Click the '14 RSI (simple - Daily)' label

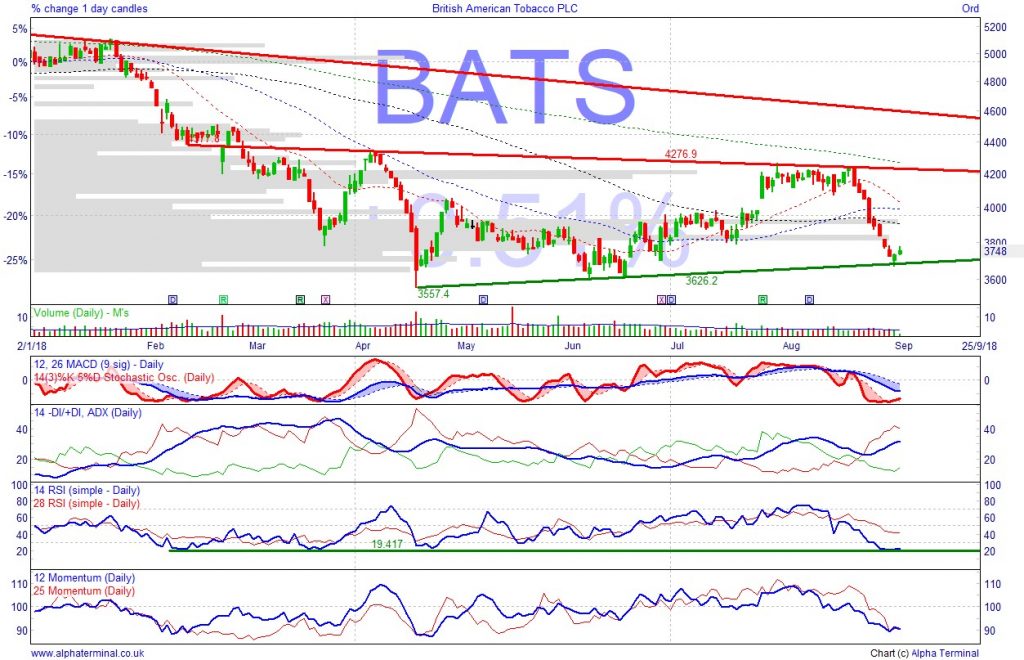pyautogui.click(x=87, y=490)
